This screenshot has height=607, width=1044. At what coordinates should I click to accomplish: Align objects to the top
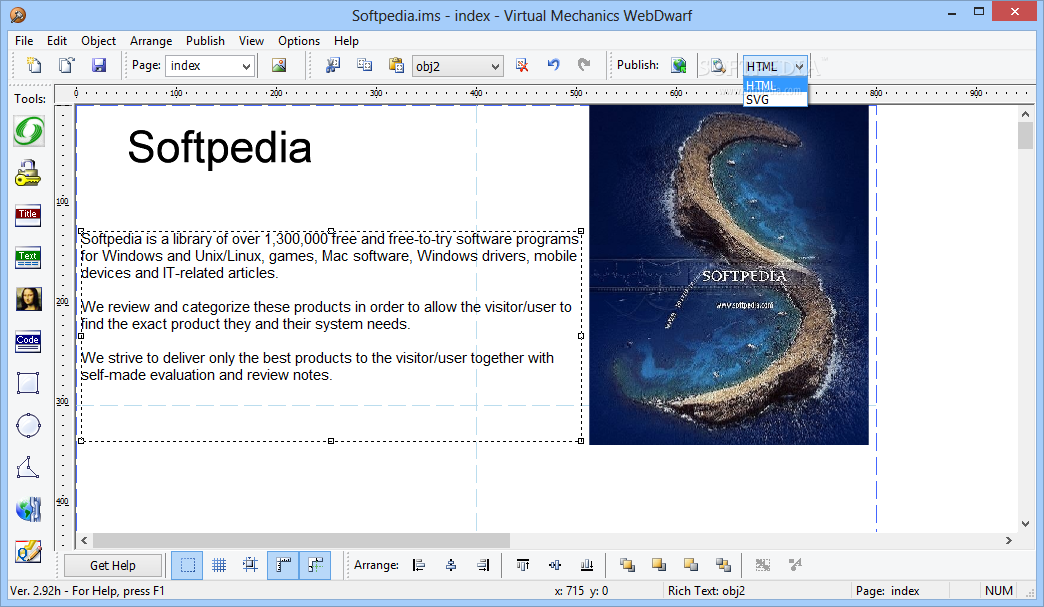pos(523,566)
